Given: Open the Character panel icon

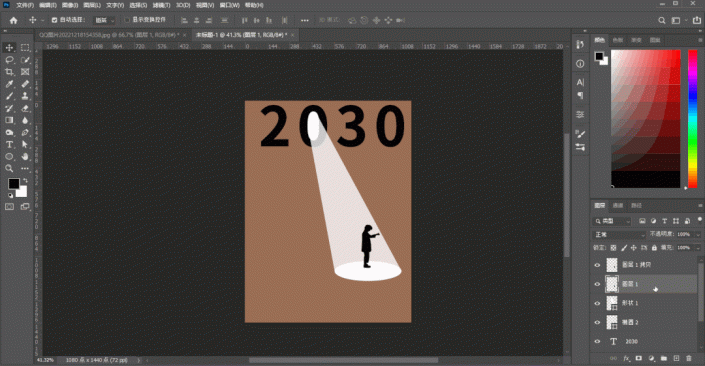Looking at the screenshot, I should 580,82.
